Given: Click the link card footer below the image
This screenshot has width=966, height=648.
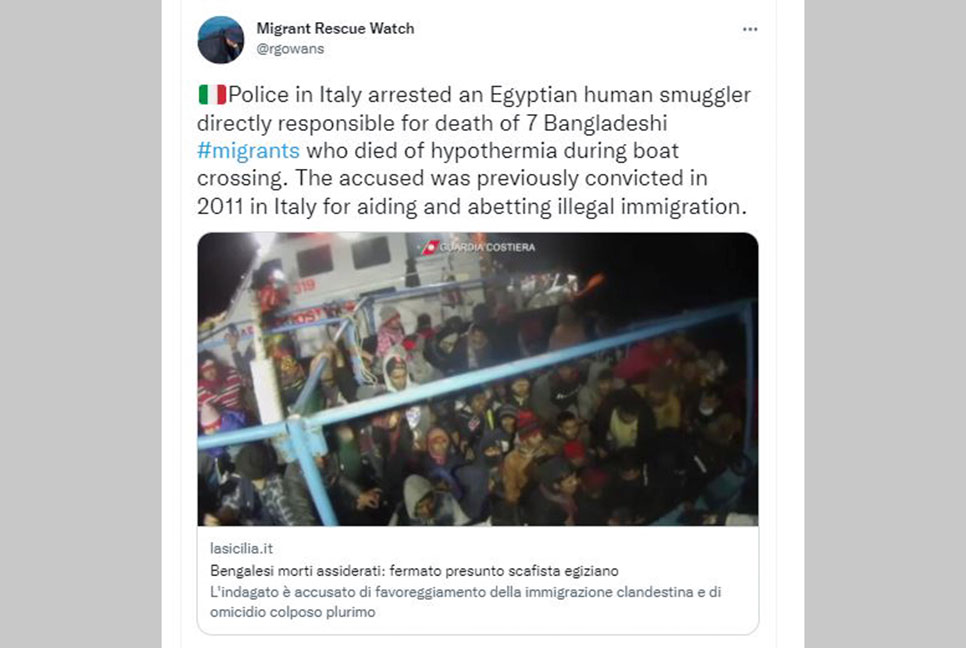Looking at the screenshot, I should coord(477,580).
